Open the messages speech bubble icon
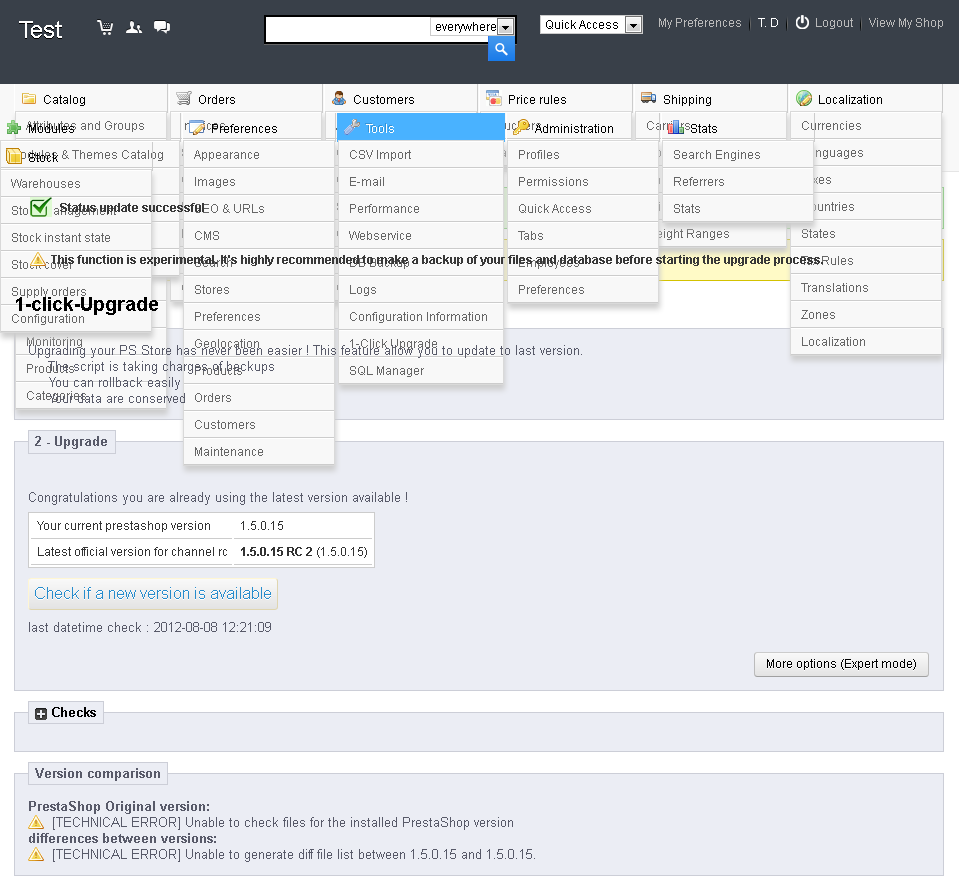Viewport: 959px width, 883px height. (x=162, y=27)
